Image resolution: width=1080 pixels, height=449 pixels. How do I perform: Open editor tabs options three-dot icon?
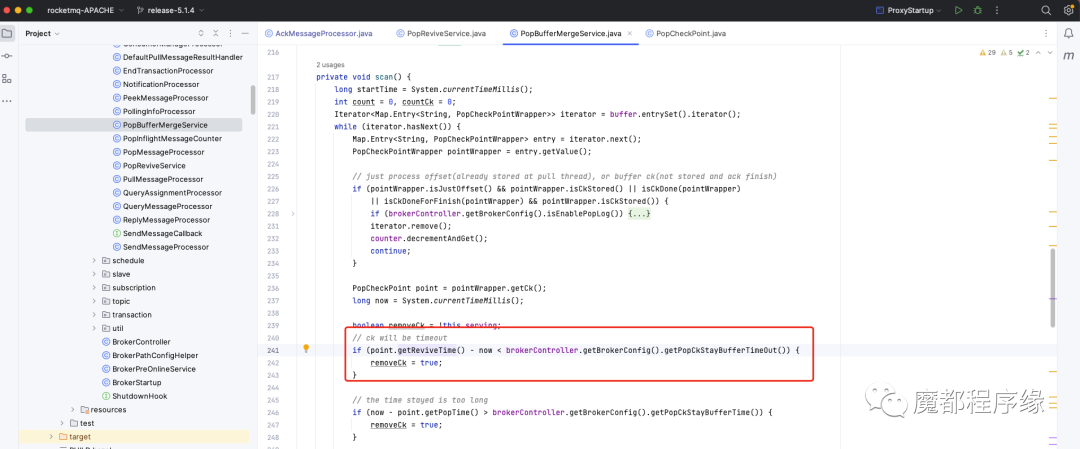tap(1046, 33)
